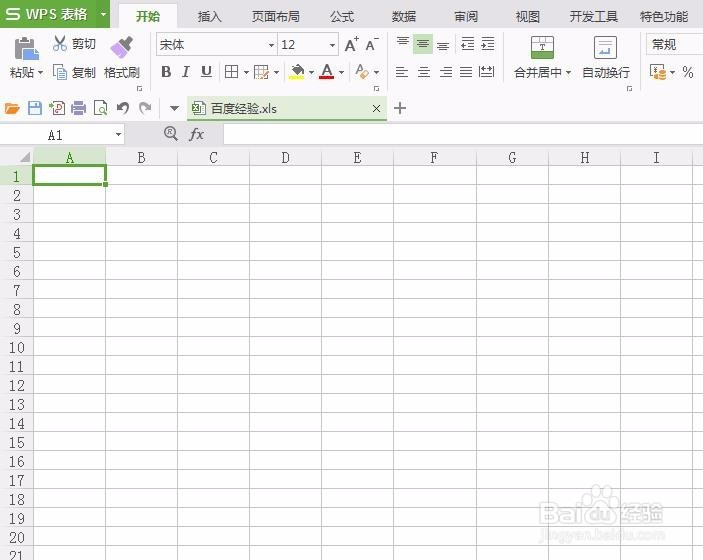The image size is (703, 560).
Task: Click the currency format icon
Action: point(658,72)
